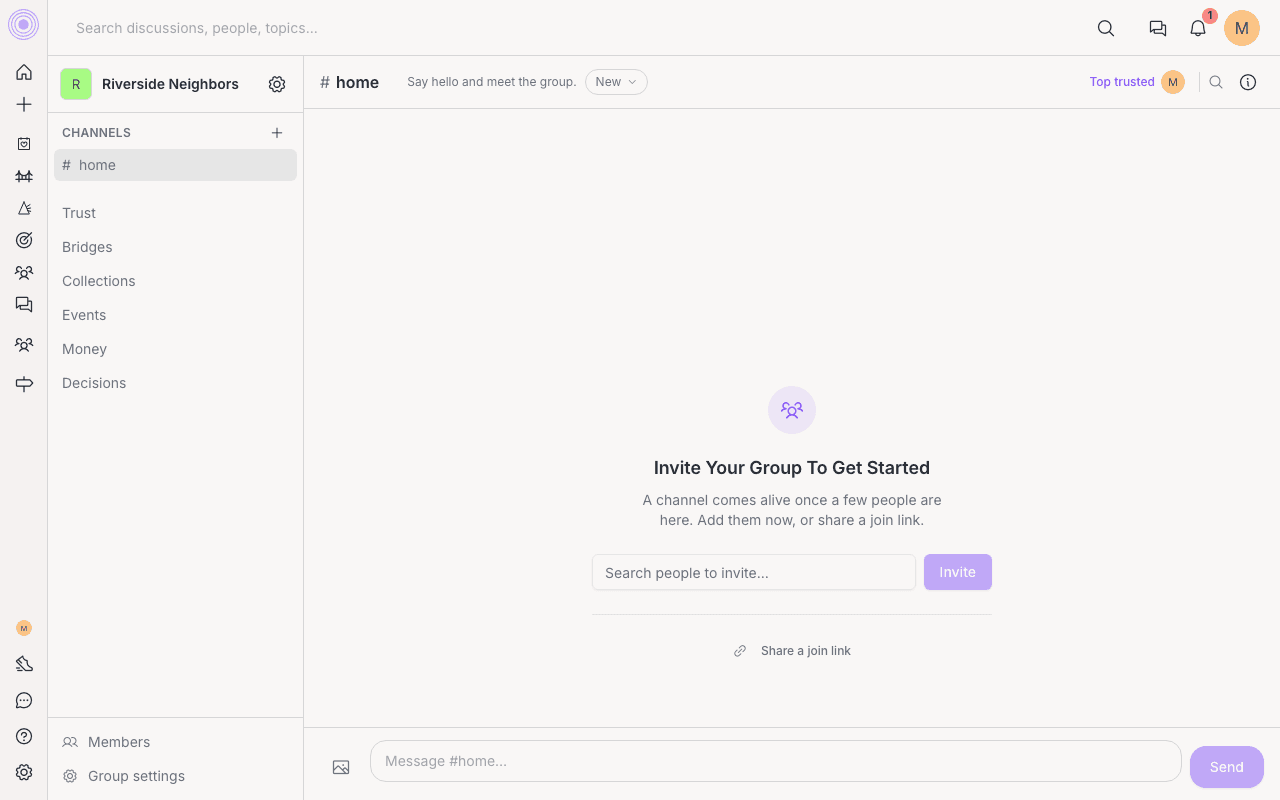Image resolution: width=1280 pixels, height=800 pixels.
Task: Open the New sort dropdown
Action: (616, 82)
